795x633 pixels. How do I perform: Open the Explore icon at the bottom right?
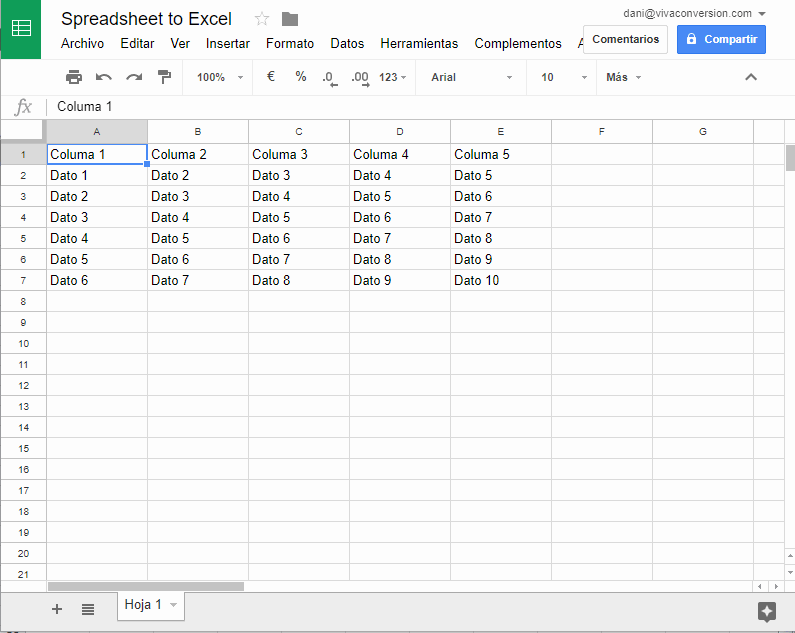[767, 611]
